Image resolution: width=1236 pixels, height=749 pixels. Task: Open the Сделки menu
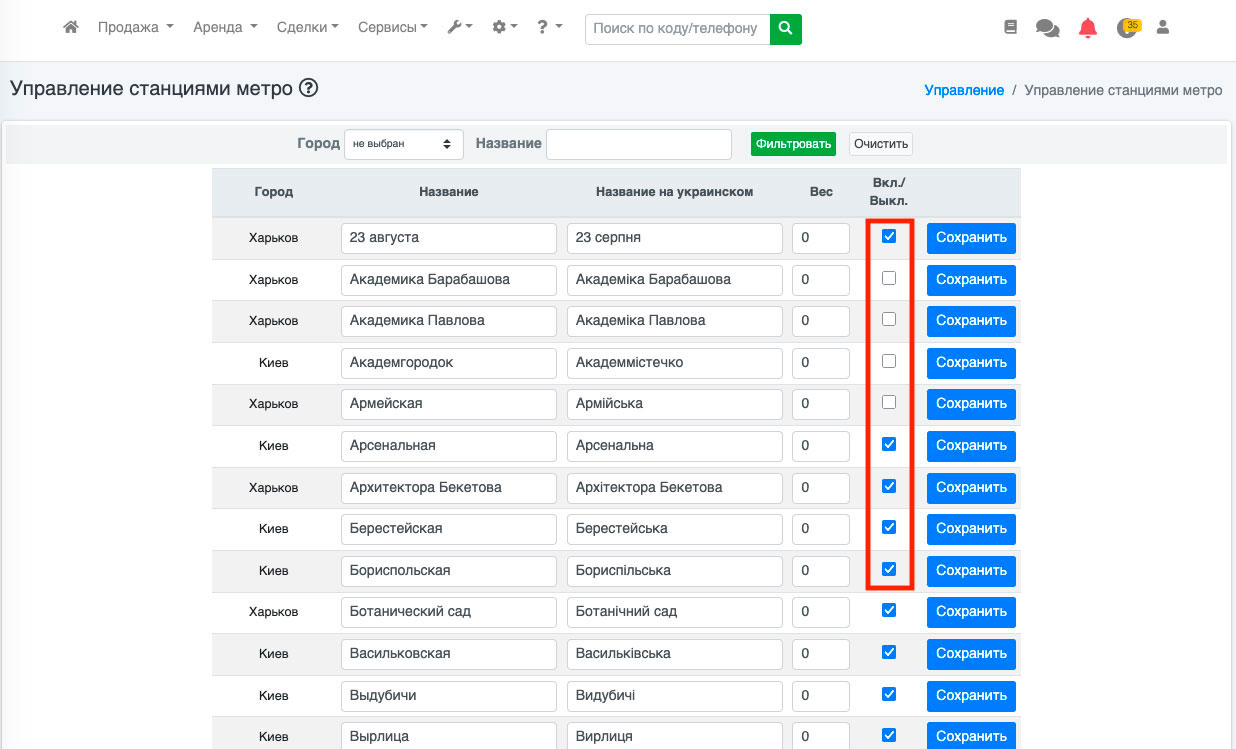[x=307, y=28]
